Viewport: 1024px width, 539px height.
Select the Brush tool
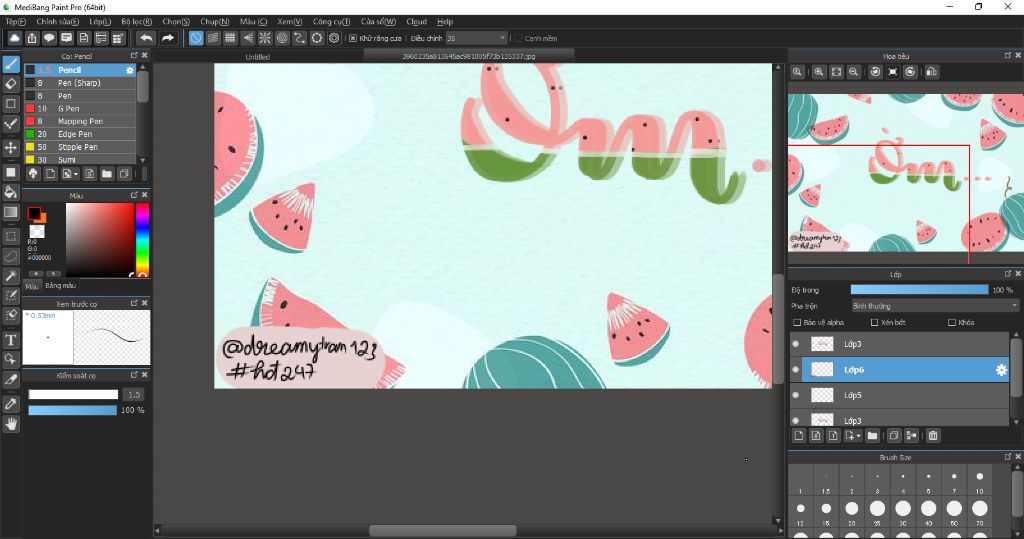10,63
